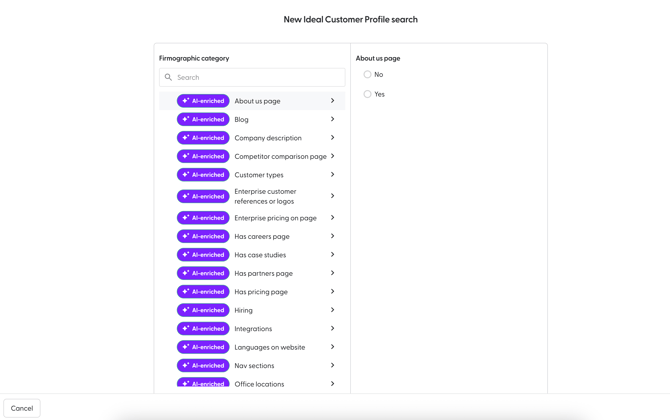This screenshot has height=420, width=670.
Task: Open the Has case studies item
Action: coord(260,255)
